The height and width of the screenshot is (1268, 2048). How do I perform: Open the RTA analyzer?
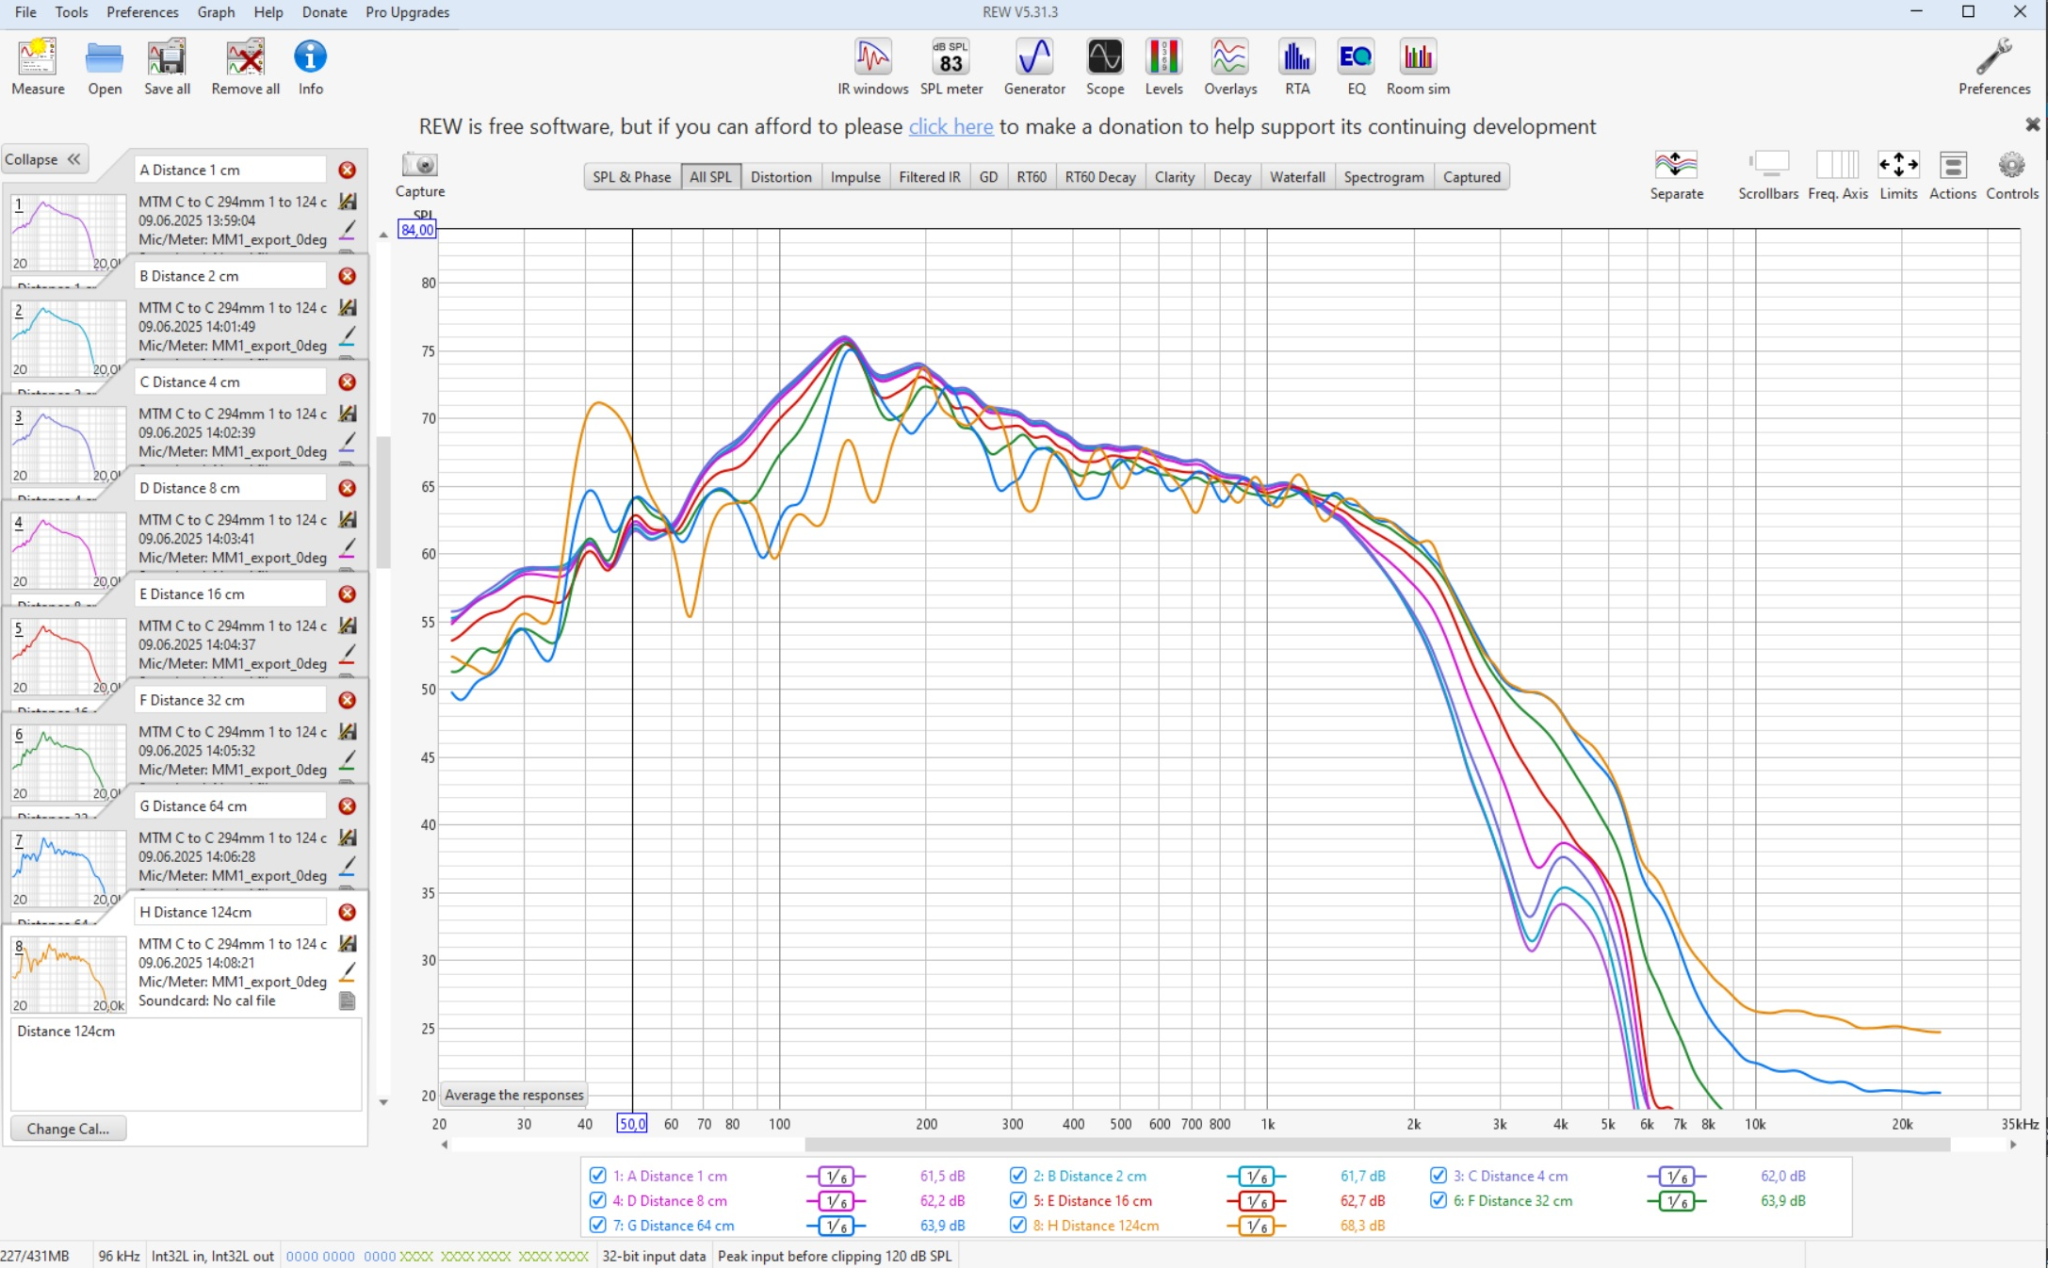pos(1297,67)
